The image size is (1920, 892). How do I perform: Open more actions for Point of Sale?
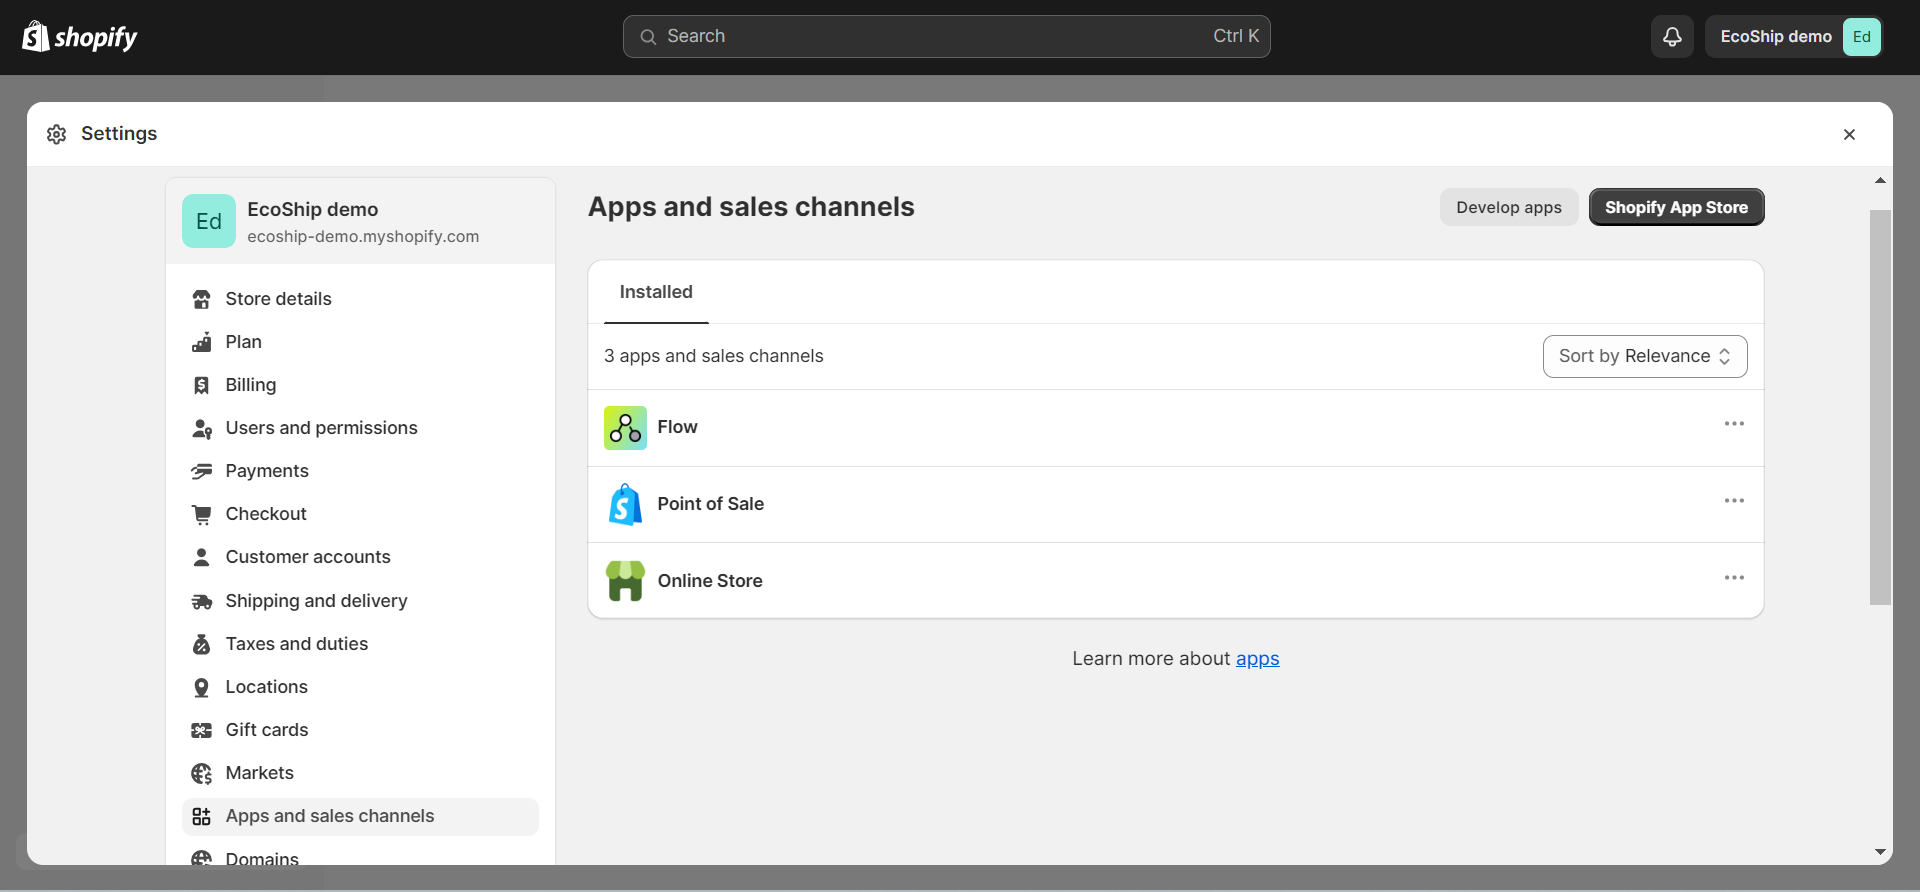(x=1734, y=501)
